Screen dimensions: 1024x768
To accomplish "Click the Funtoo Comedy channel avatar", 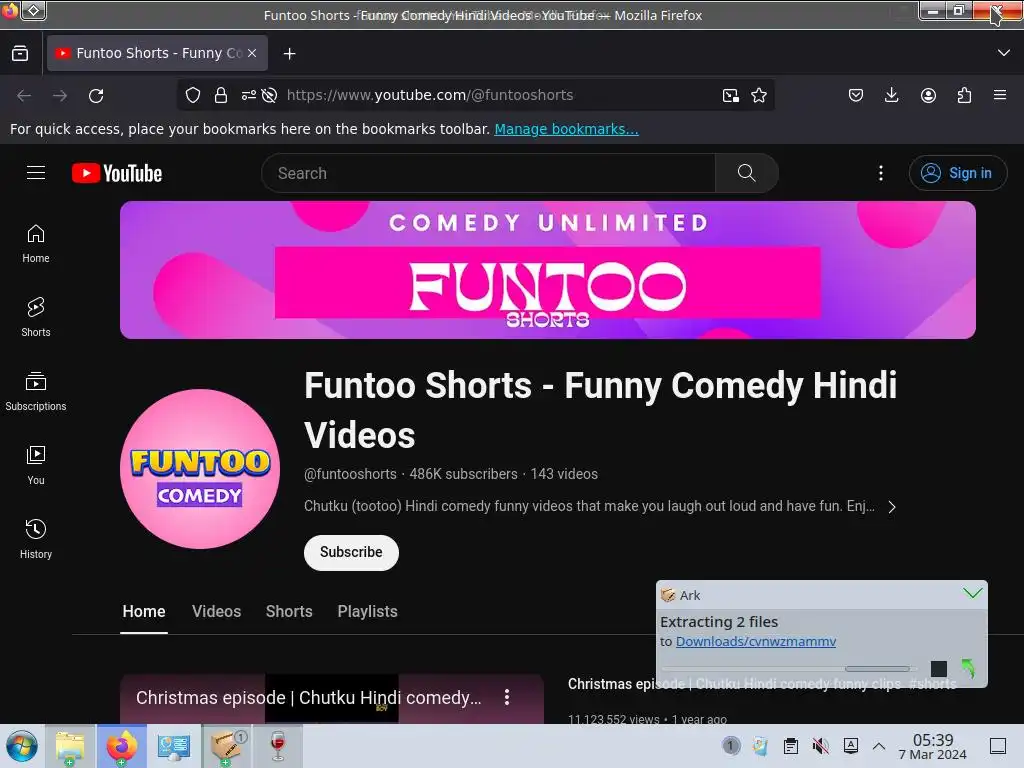I will point(200,469).
